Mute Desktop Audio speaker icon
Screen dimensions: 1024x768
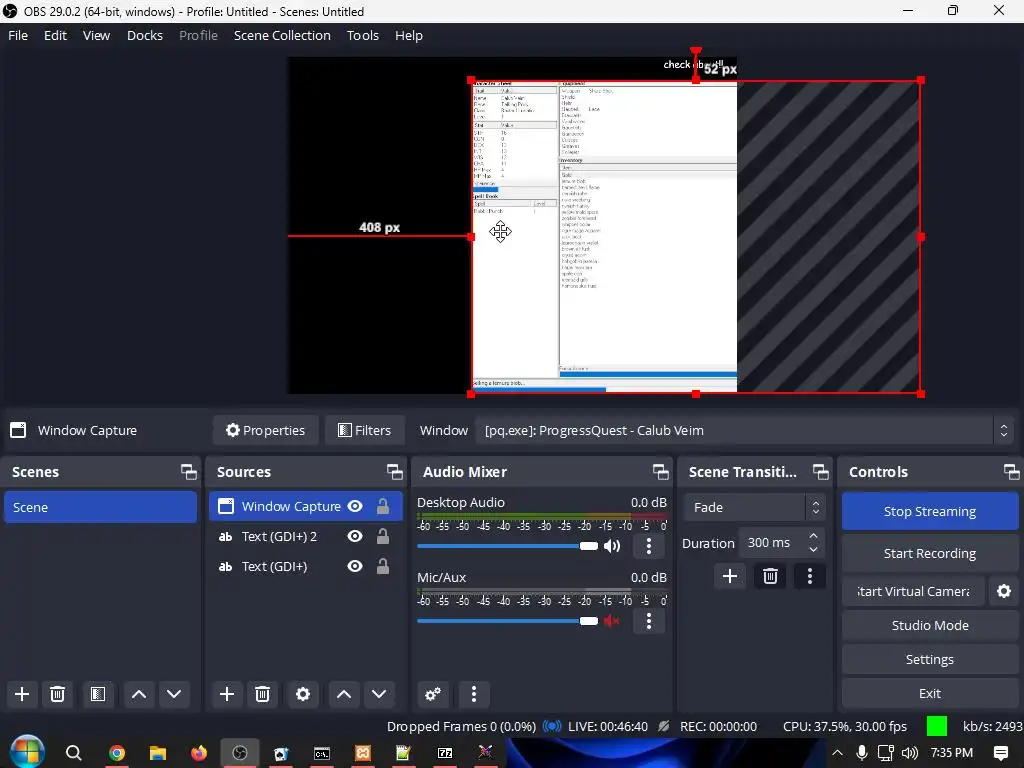point(612,546)
